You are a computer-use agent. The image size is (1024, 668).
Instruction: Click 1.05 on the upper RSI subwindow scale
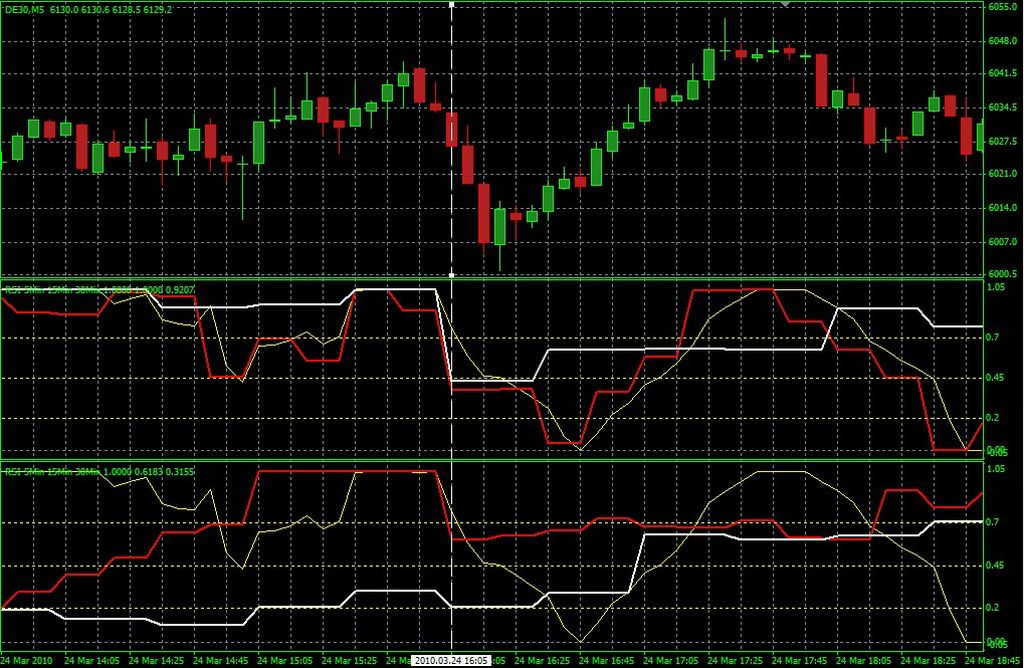pos(995,287)
